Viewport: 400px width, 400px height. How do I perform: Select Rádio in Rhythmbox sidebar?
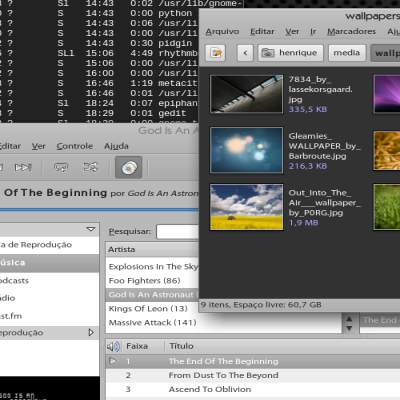point(49,298)
